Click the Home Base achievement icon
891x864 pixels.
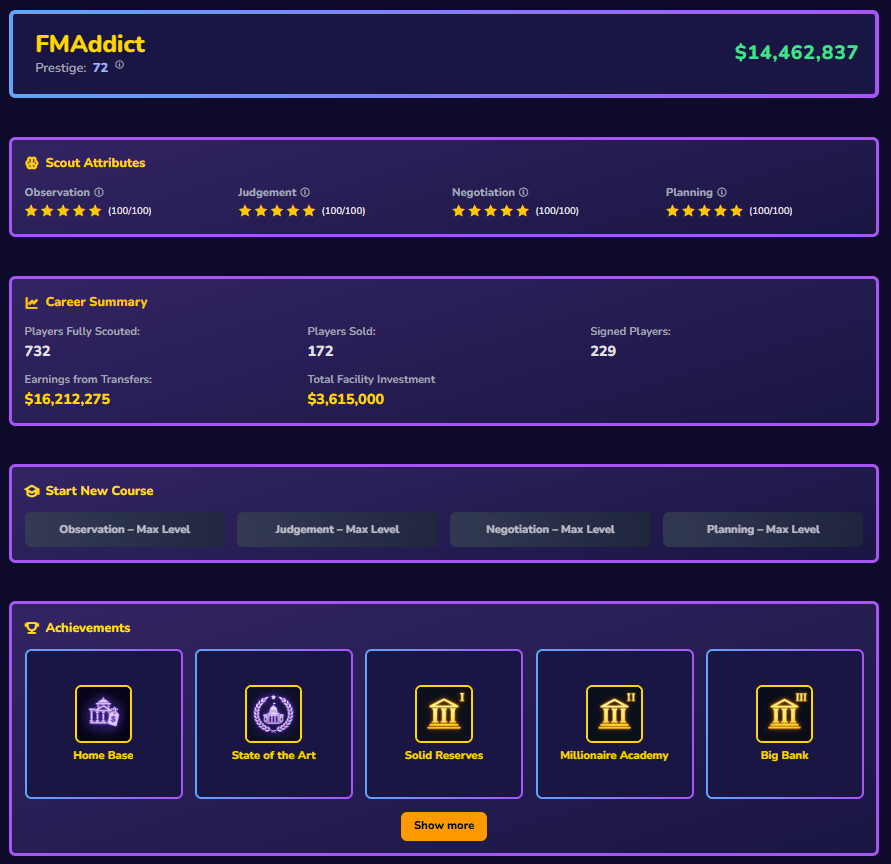[103, 713]
